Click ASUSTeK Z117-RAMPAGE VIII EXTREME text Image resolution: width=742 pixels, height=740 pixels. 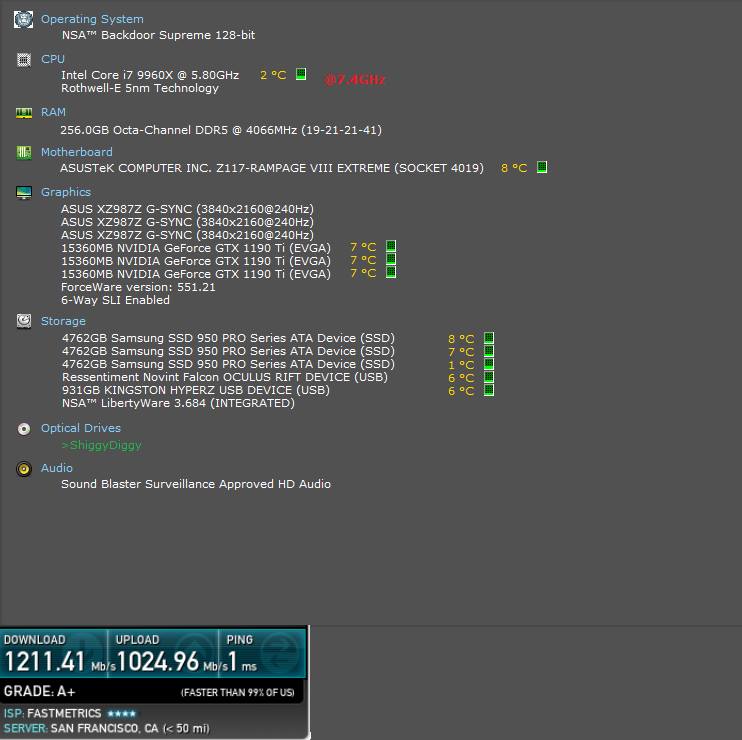pyautogui.click(x=272, y=168)
